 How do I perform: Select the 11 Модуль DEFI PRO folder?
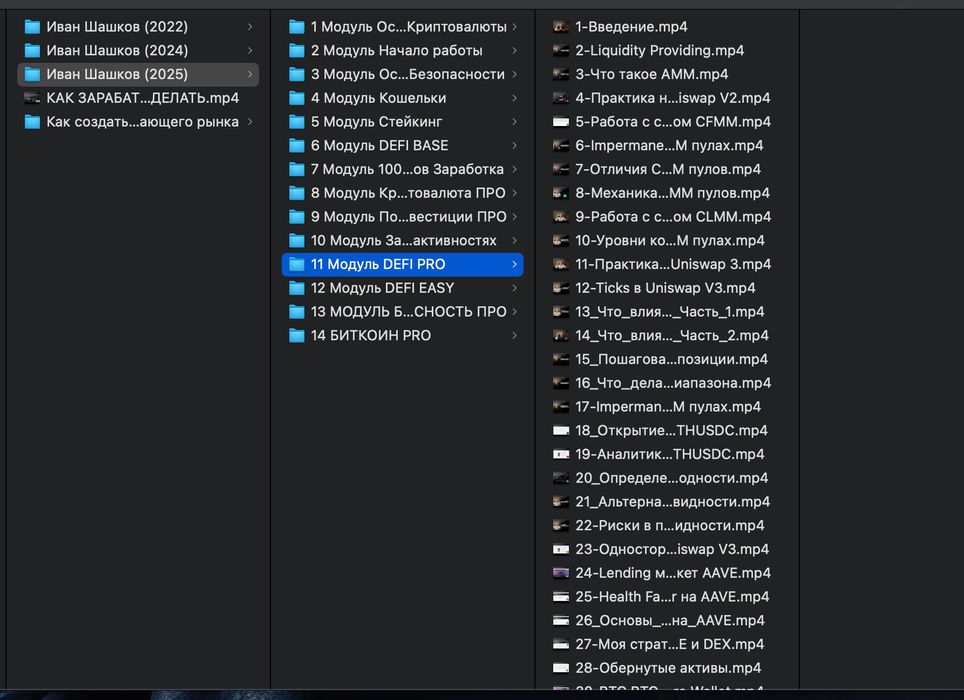click(x=403, y=264)
